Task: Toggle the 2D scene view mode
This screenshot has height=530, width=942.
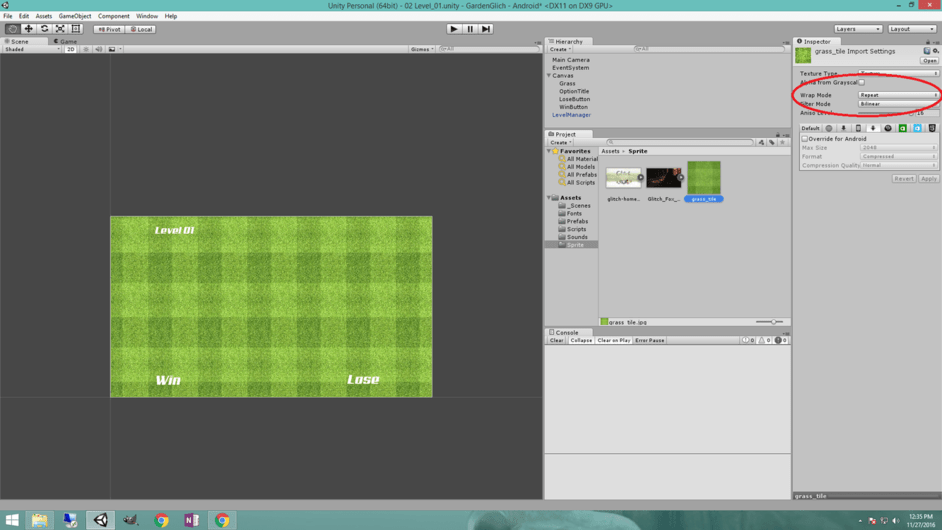Action: pos(71,49)
